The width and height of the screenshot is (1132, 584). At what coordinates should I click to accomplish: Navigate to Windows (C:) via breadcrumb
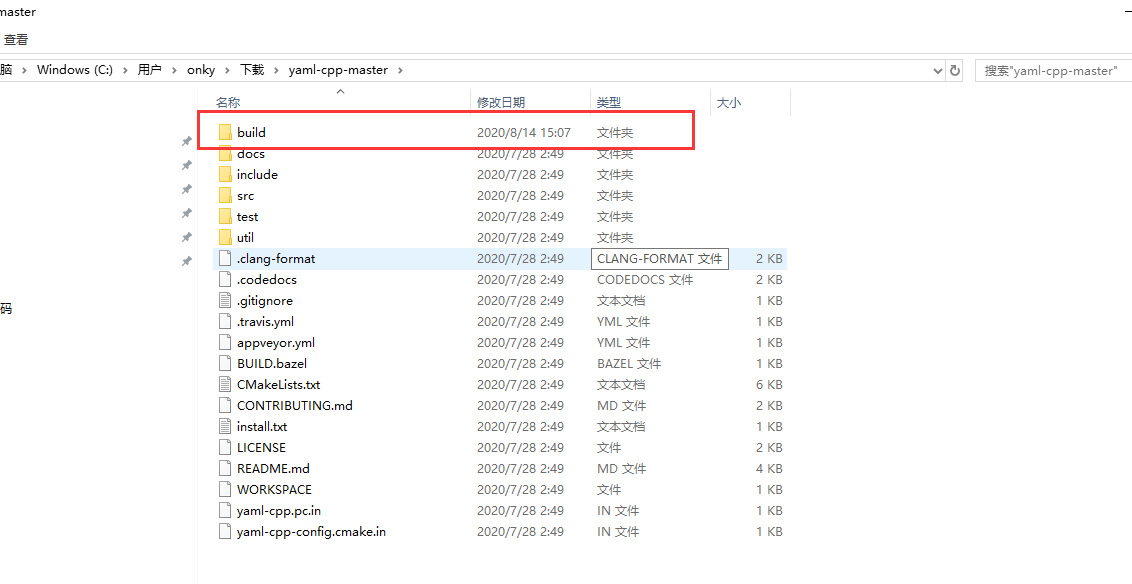click(74, 70)
